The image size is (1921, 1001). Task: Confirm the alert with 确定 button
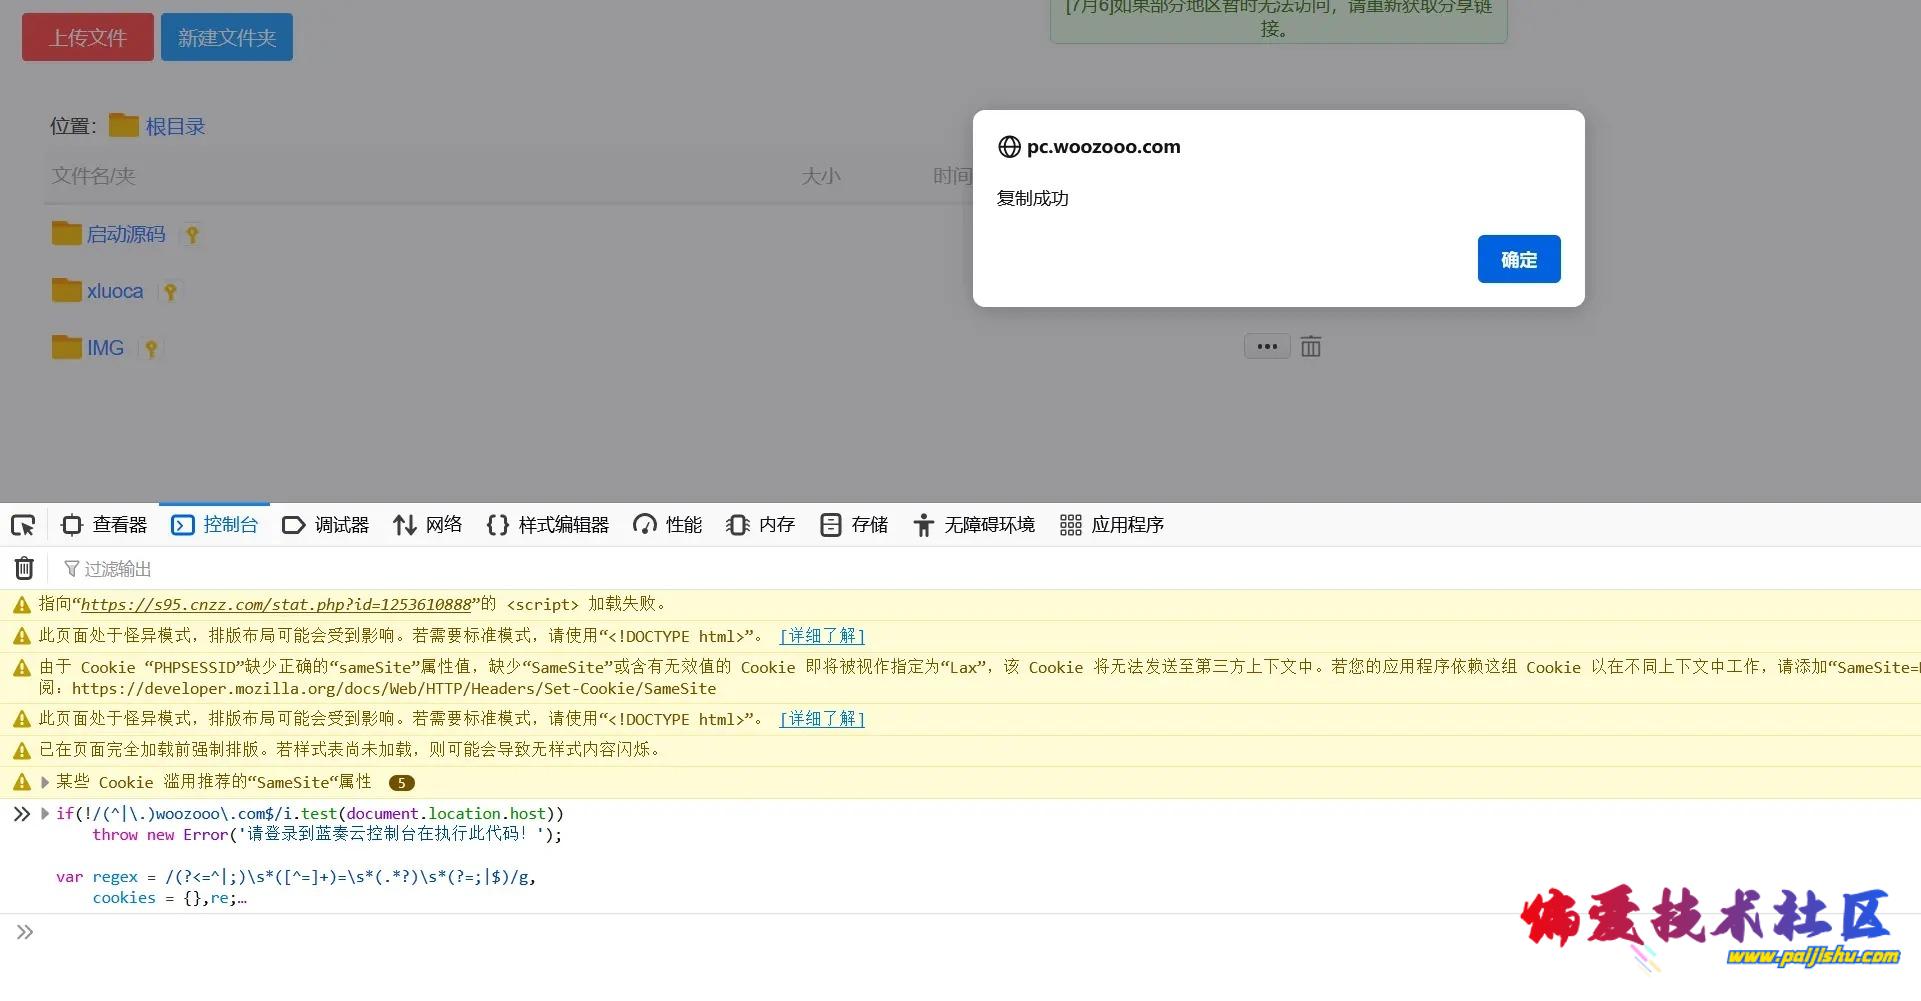(x=1519, y=259)
